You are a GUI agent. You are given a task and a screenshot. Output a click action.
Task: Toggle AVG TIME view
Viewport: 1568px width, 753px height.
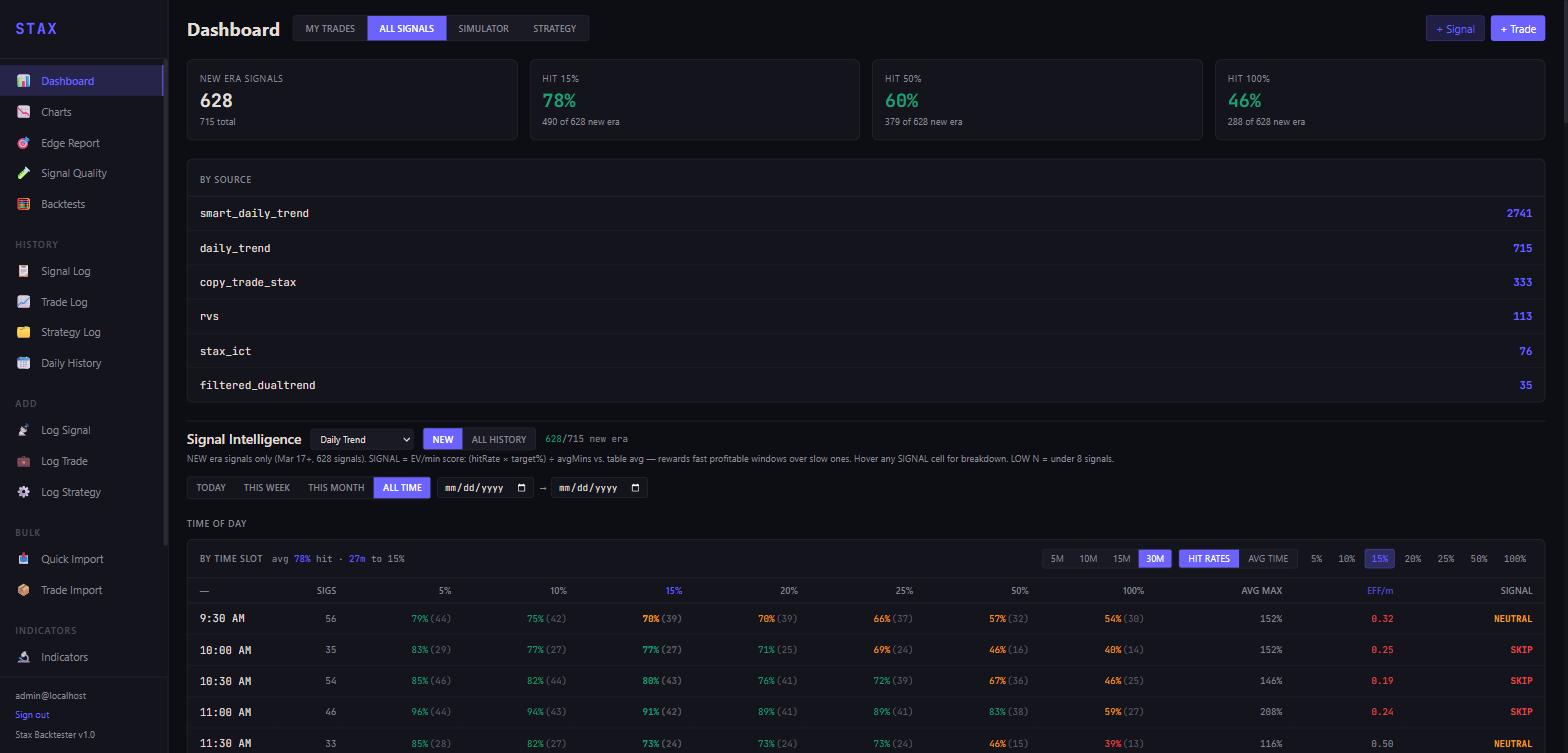tap(1268, 559)
